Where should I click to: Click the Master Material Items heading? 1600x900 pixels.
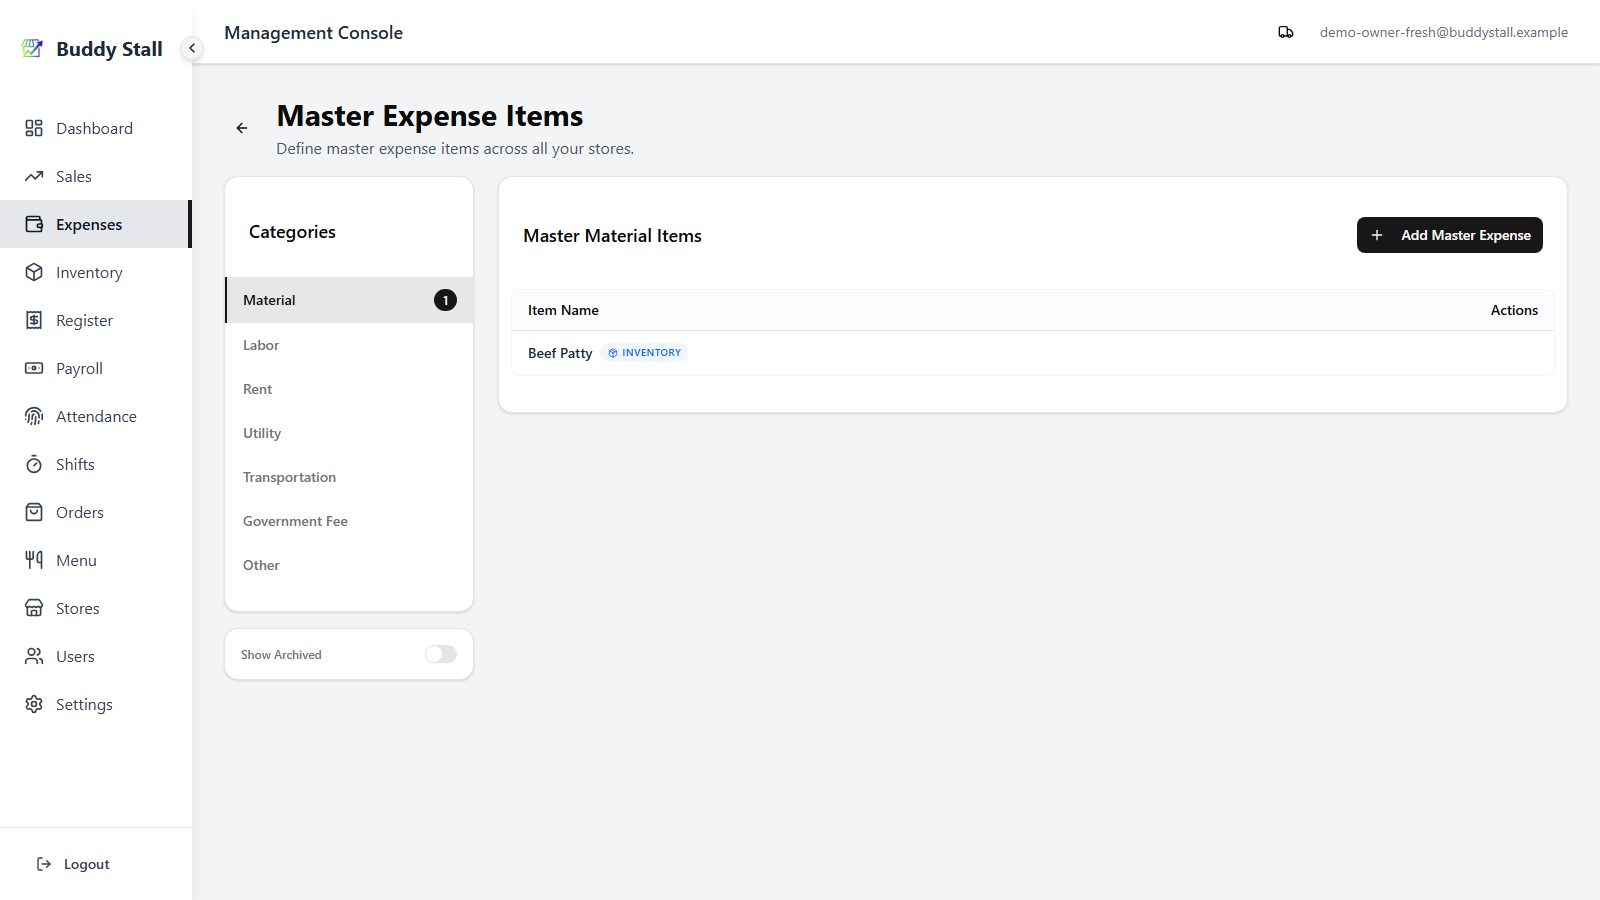[x=612, y=236]
